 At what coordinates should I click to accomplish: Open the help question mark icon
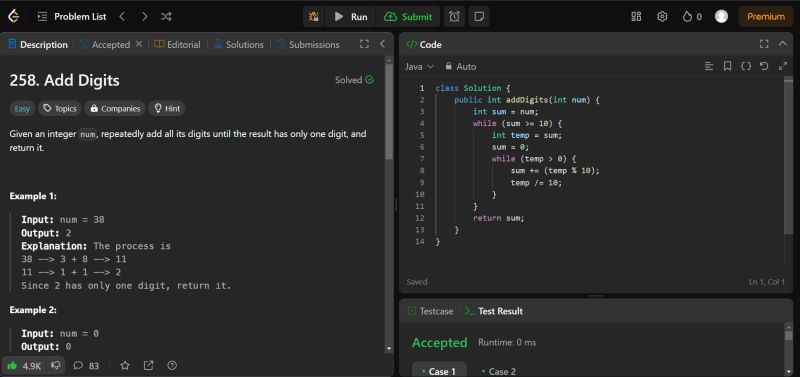point(172,365)
